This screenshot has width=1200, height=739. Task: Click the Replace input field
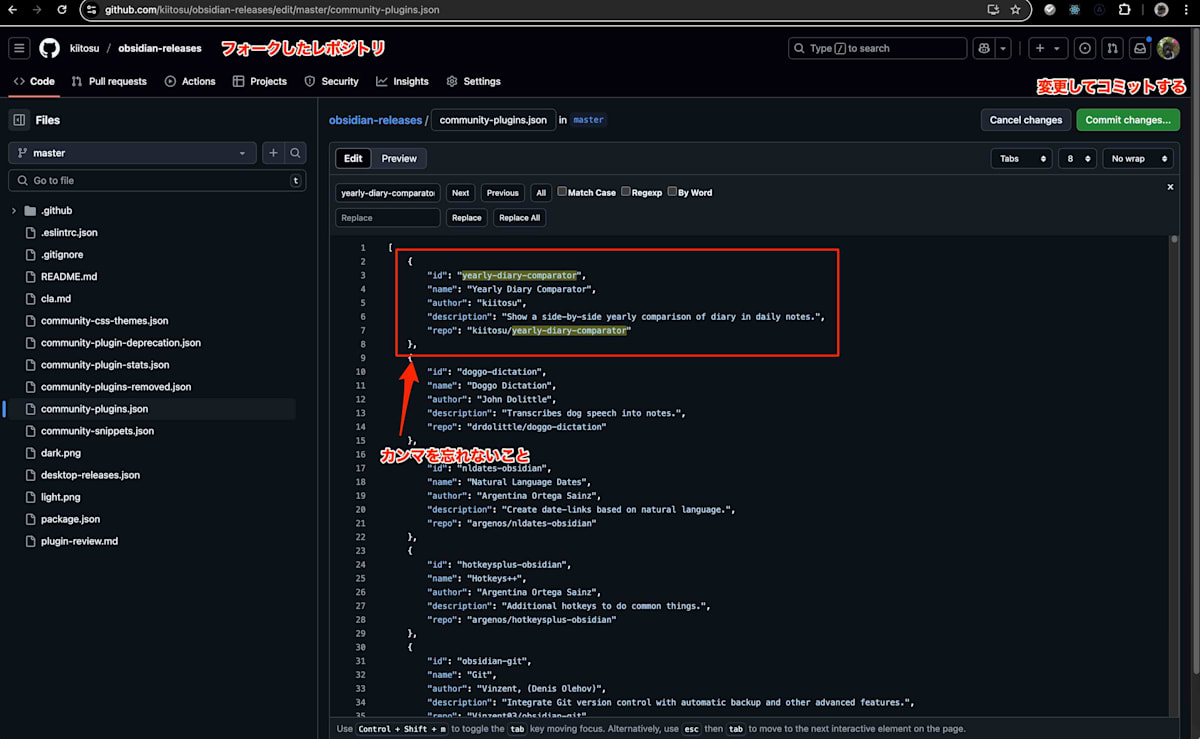[387, 218]
